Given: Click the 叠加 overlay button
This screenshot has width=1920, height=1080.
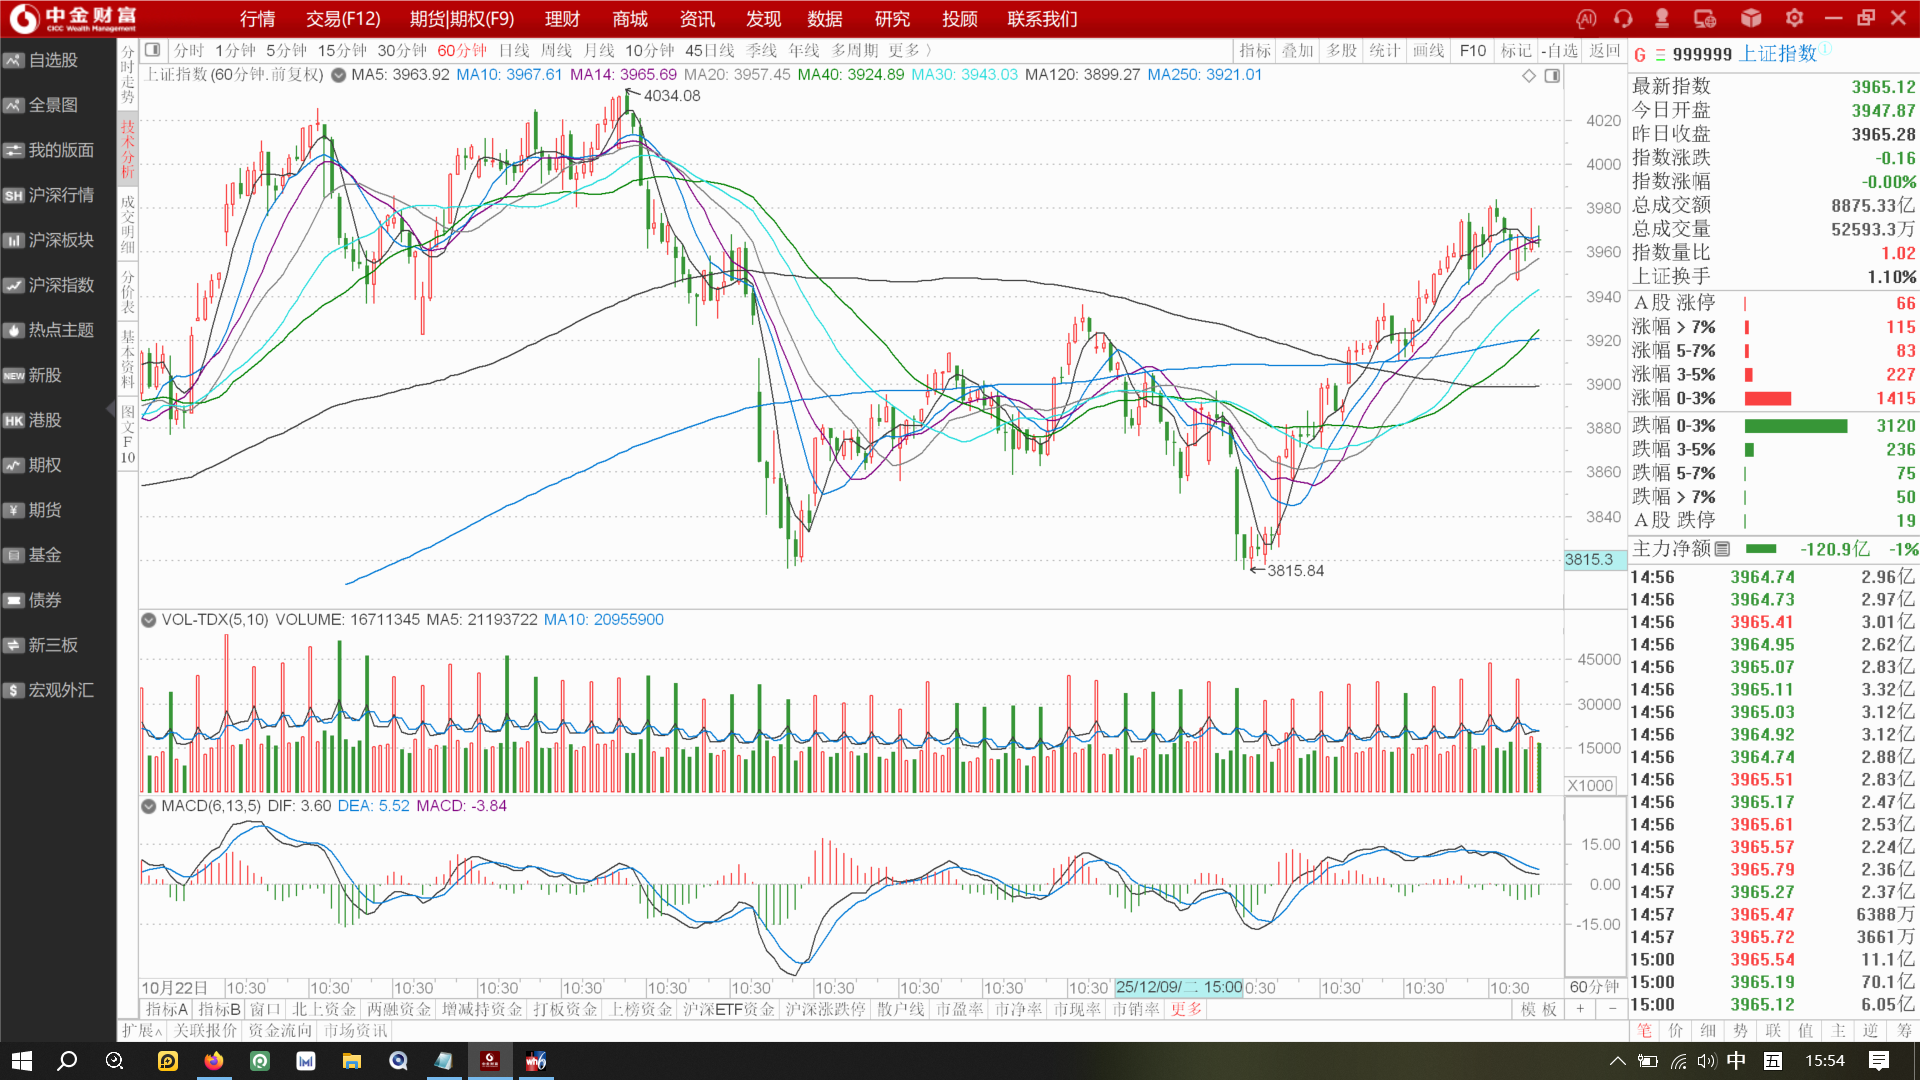Looking at the screenshot, I should coord(1297,50).
